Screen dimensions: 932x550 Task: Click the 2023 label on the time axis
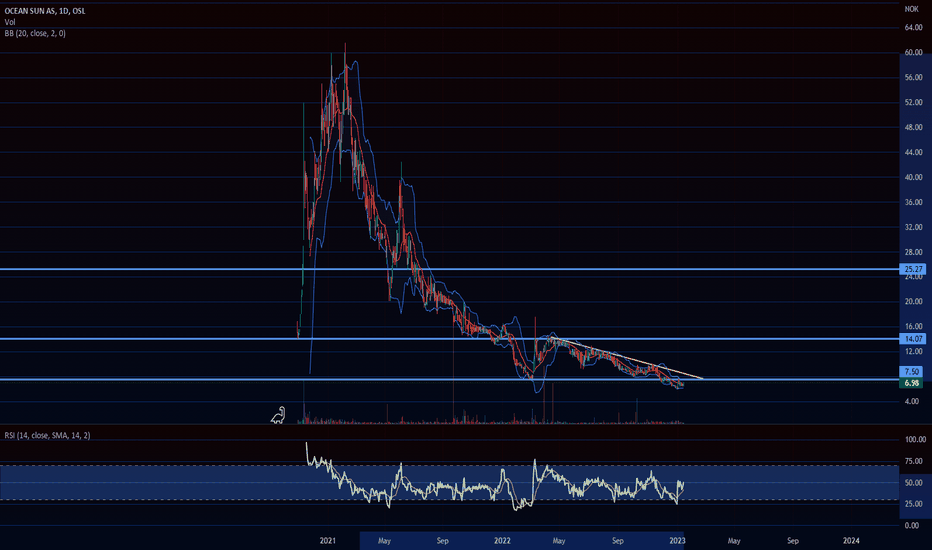click(677, 540)
